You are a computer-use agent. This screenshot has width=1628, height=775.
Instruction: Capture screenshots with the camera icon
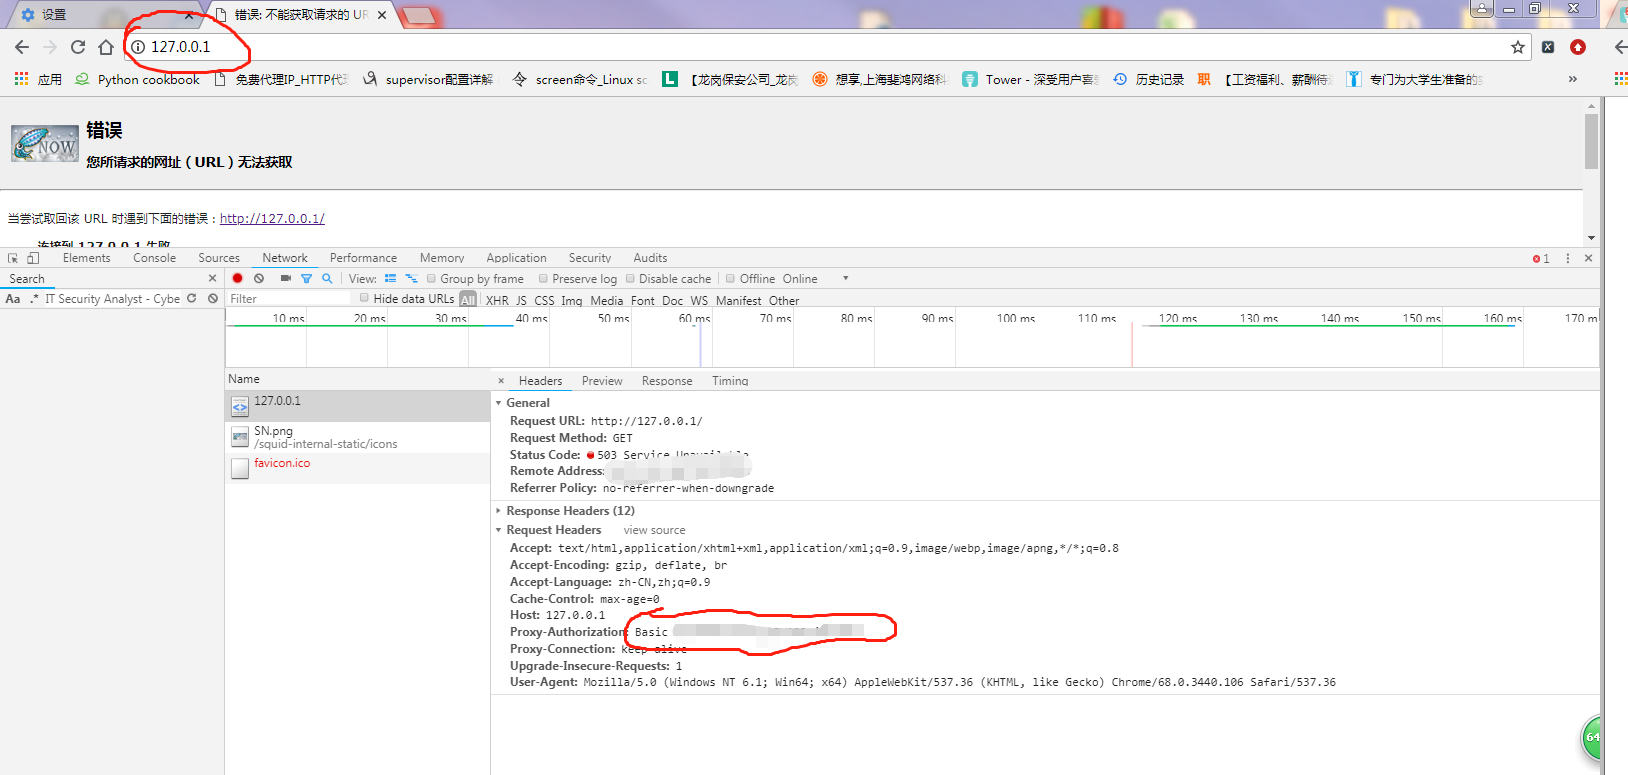coord(285,279)
